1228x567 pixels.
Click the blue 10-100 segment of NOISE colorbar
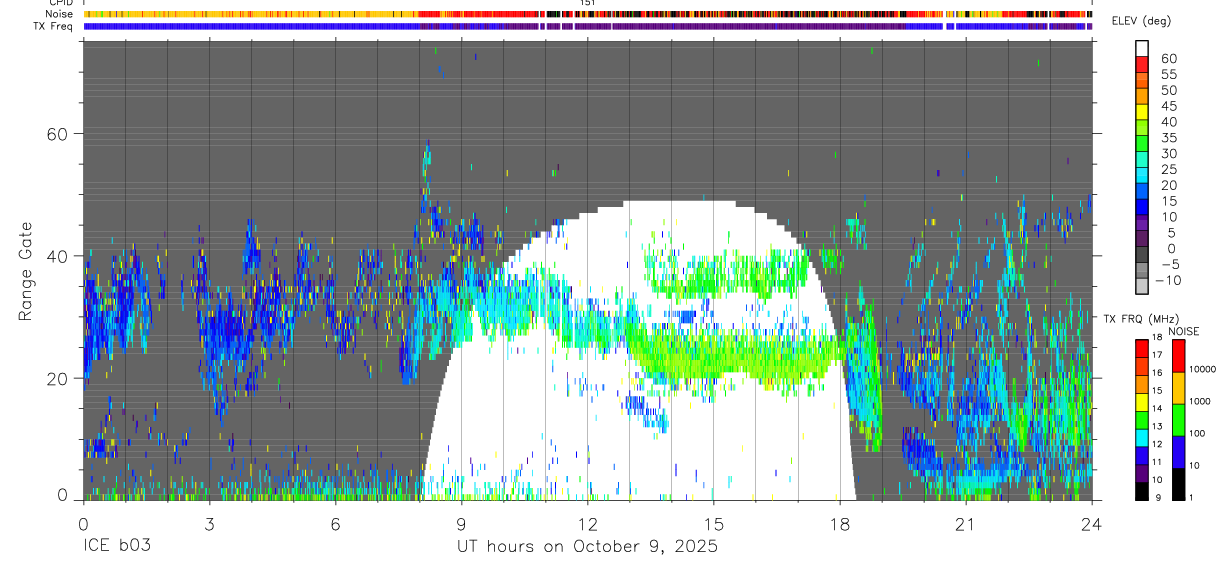coord(1178,451)
